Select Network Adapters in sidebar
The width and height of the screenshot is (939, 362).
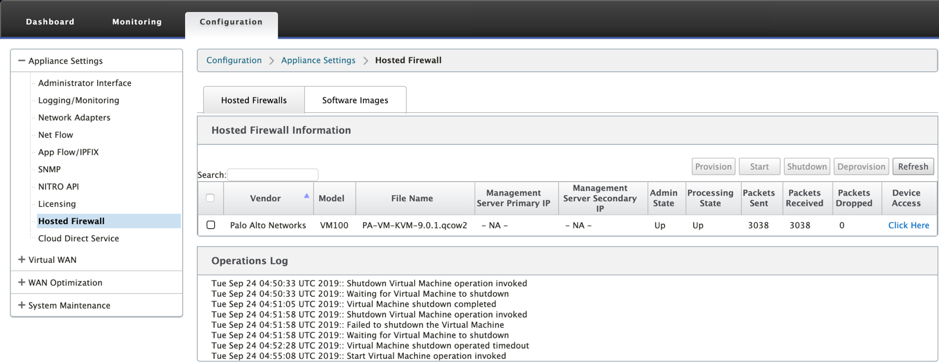point(74,117)
